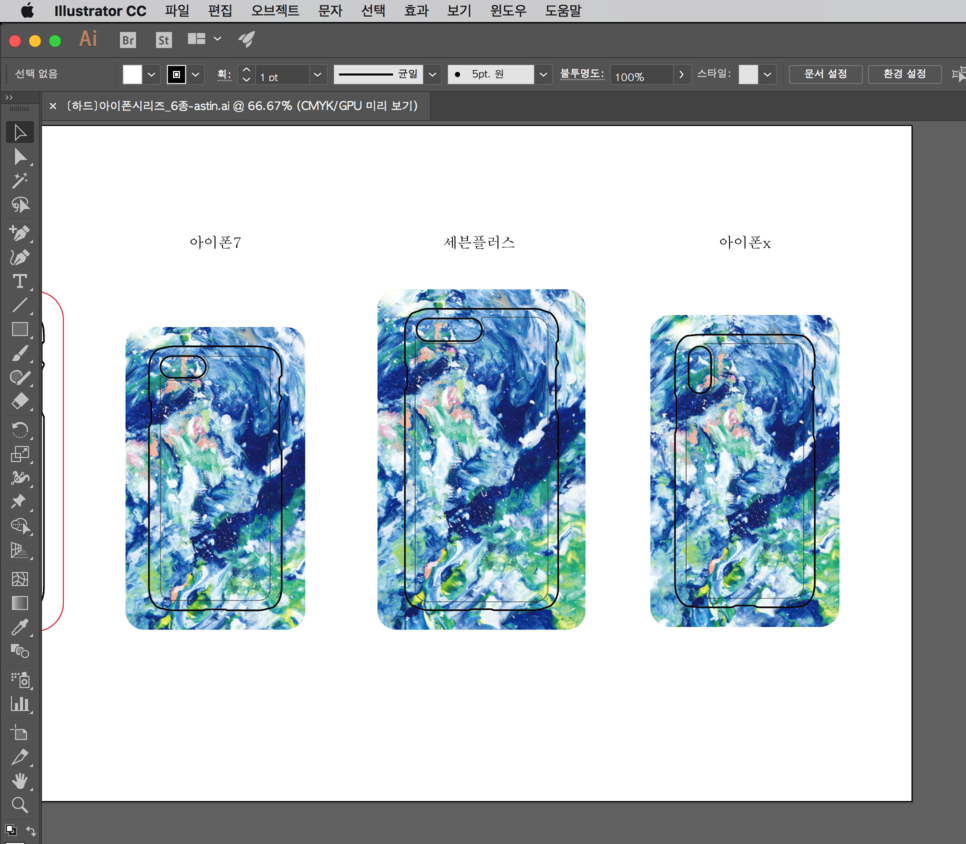Screen dimensions: 966x844
Task: Select the Slice tool
Action: click(x=20, y=757)
